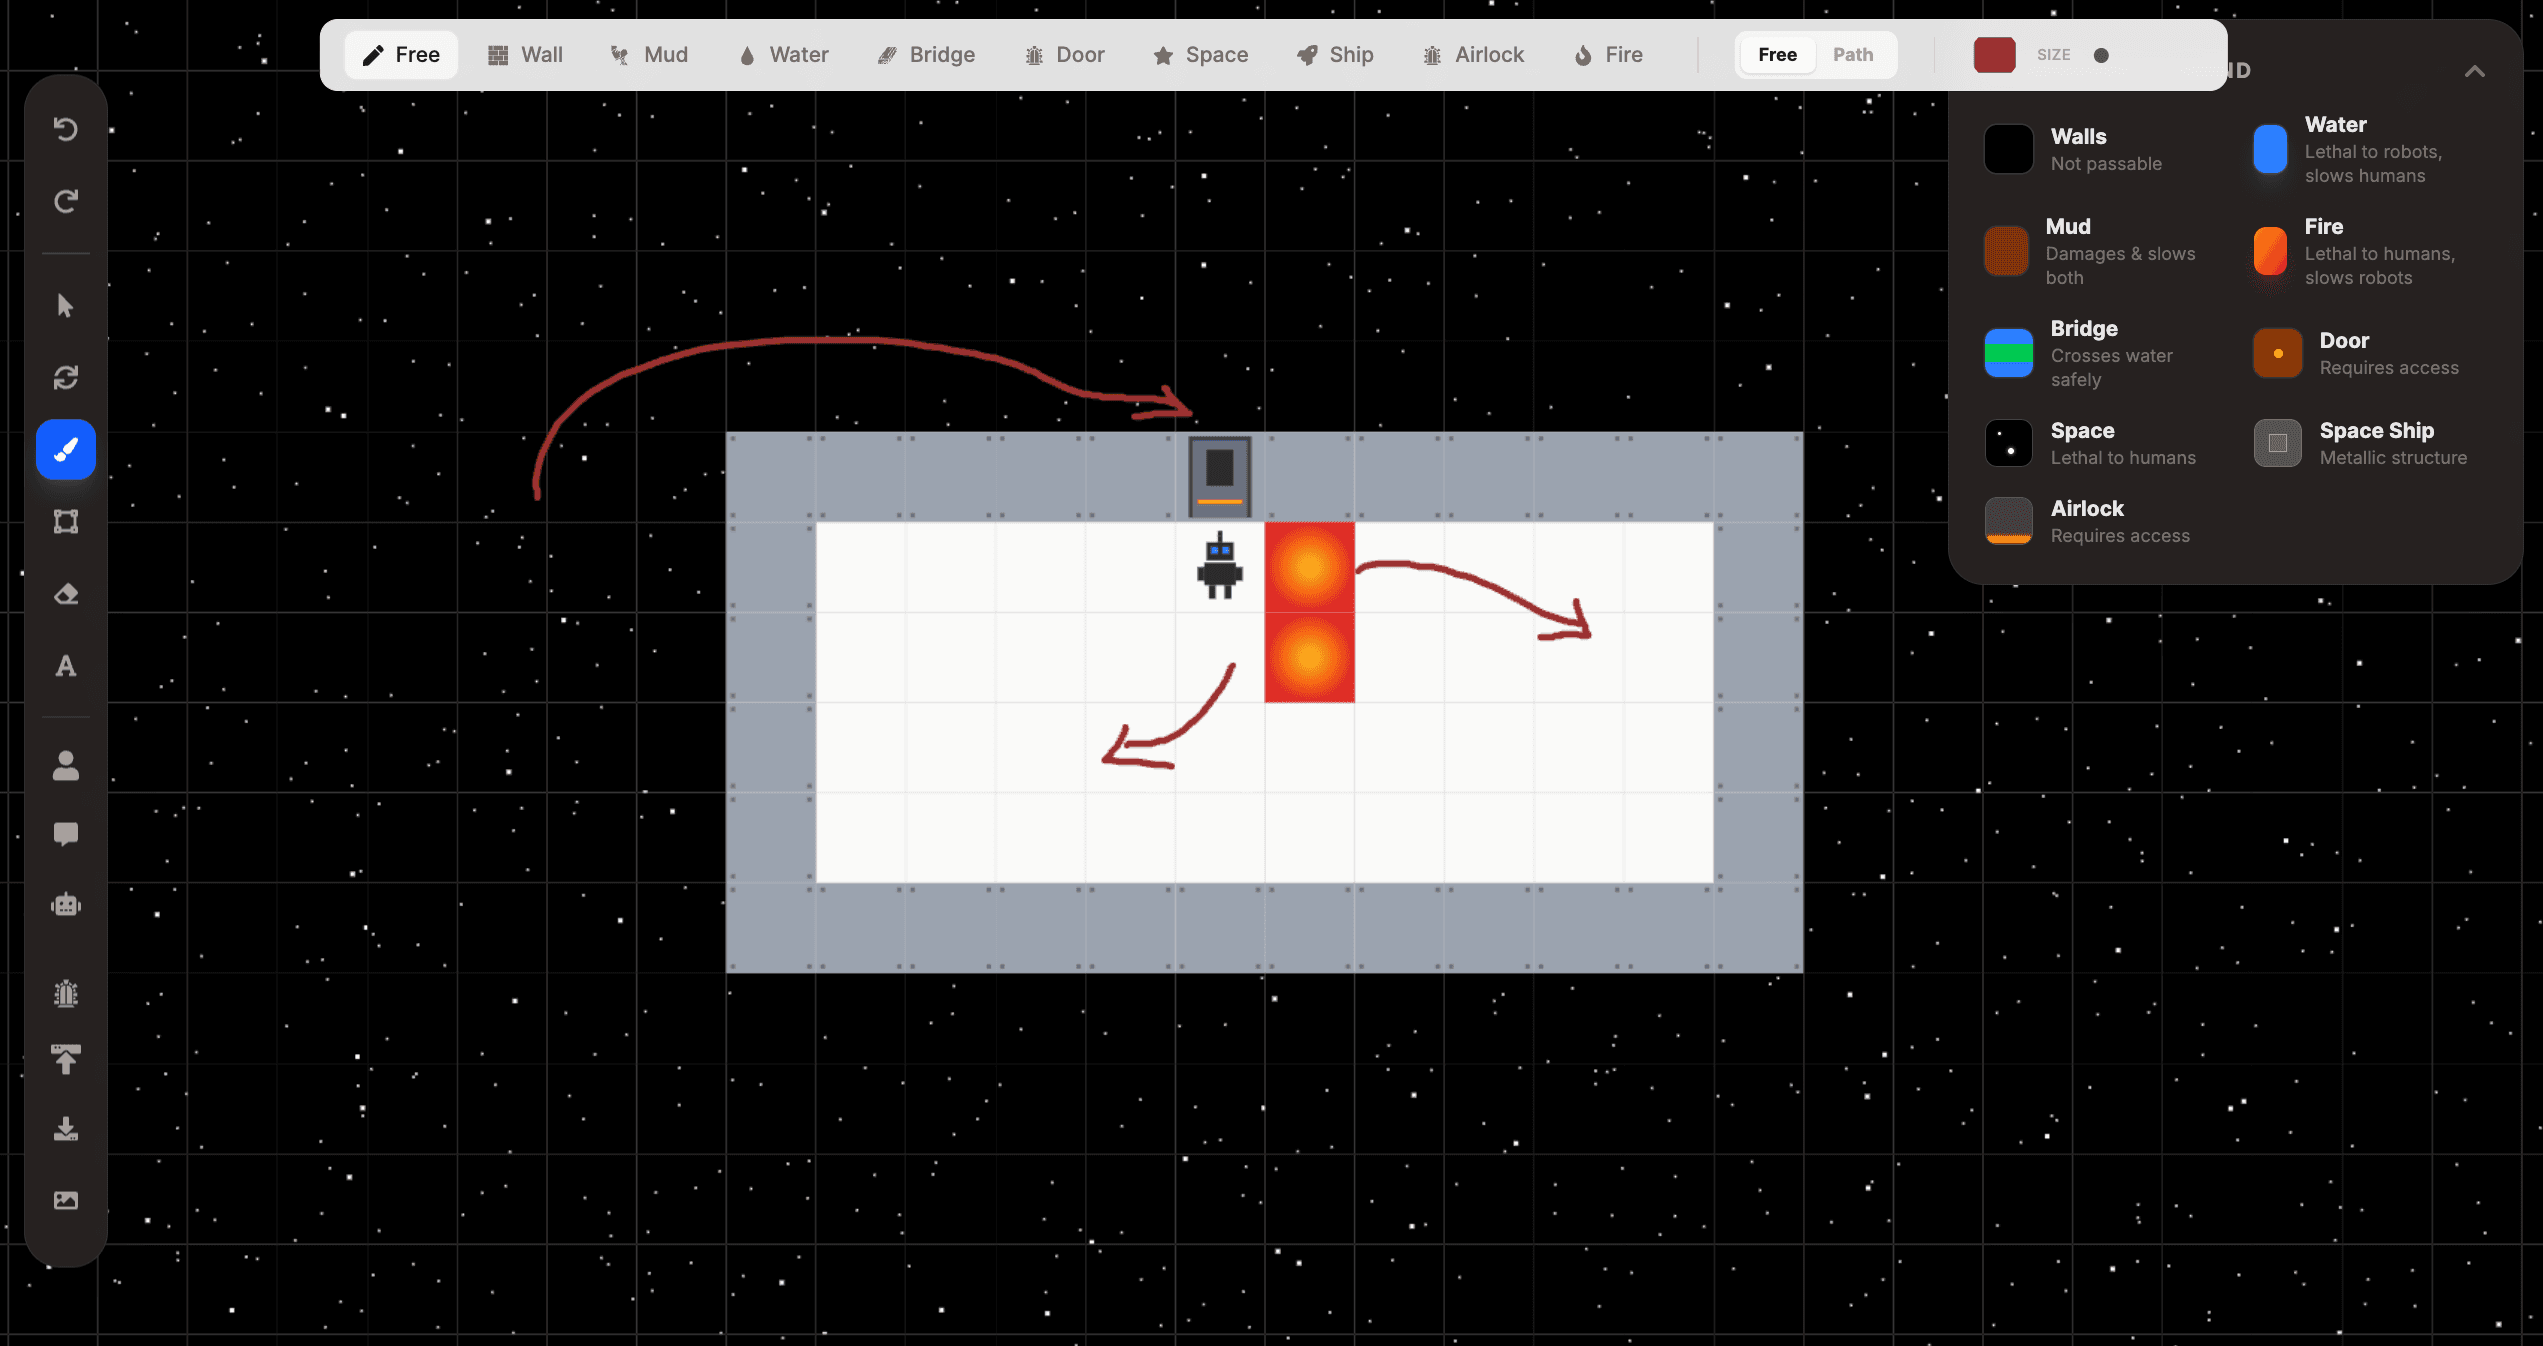Click the rotate refresh icon in sidebar
2543x1346 pixels.
66,377
